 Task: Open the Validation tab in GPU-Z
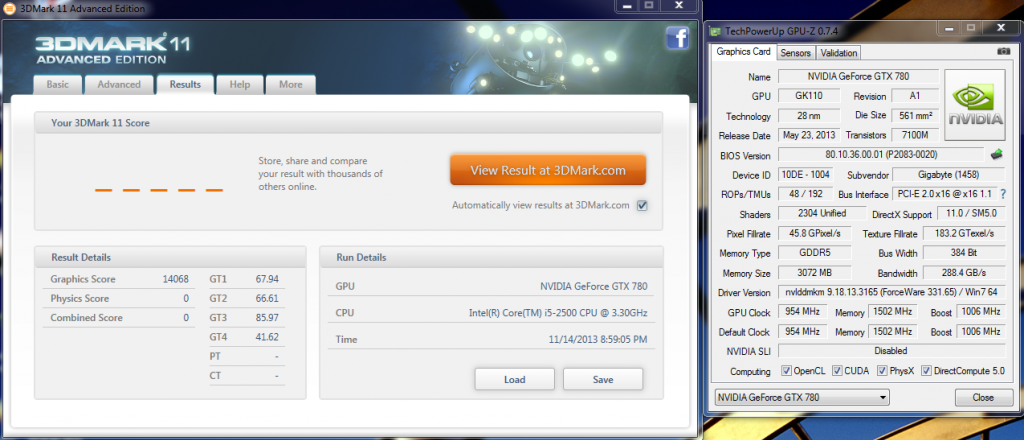(838, 53)
